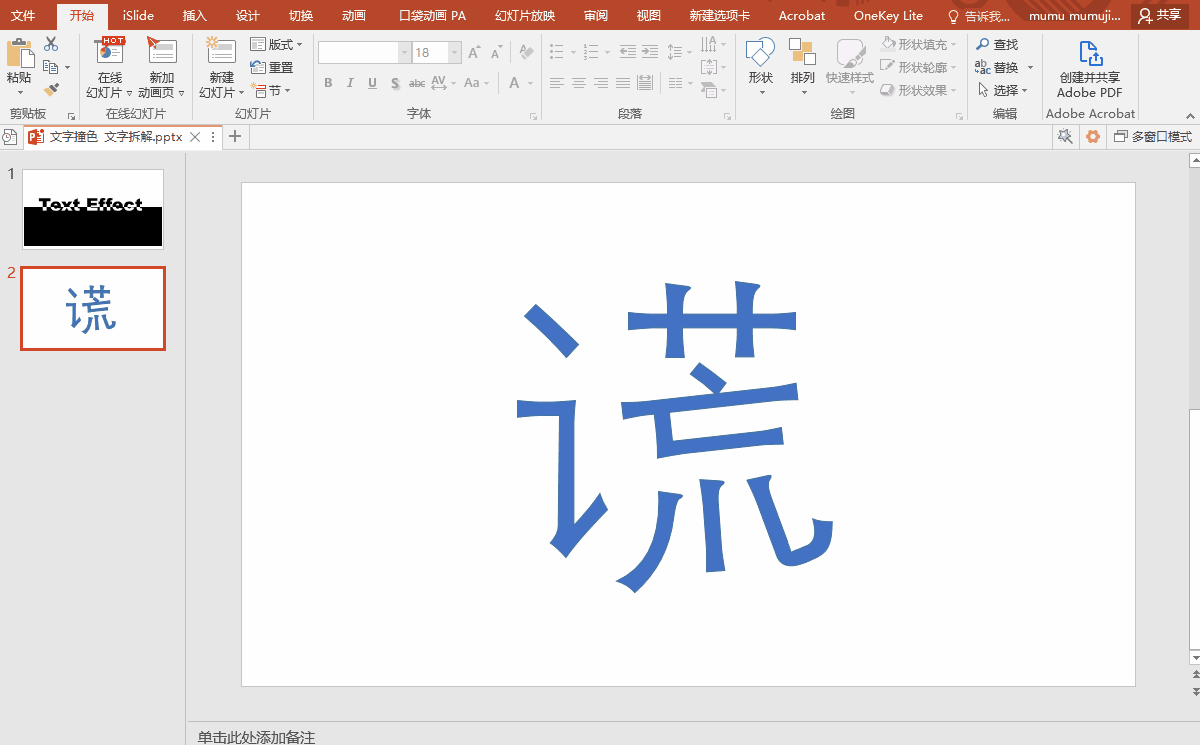1200x745 pixels.
Task: Click the 多窗口模式 multi-window button
Action: 1153,136
